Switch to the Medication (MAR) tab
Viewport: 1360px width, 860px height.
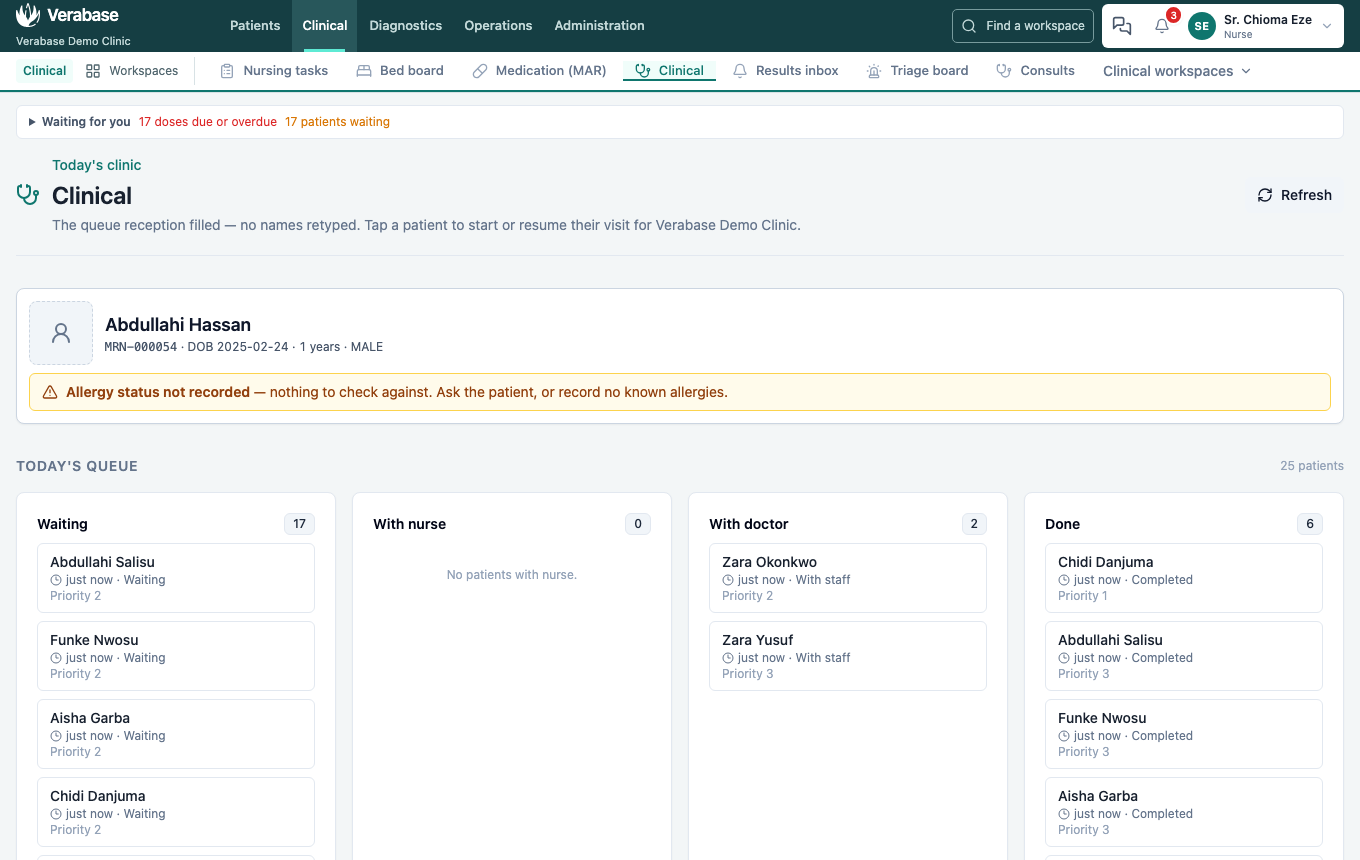click(539, 71)
